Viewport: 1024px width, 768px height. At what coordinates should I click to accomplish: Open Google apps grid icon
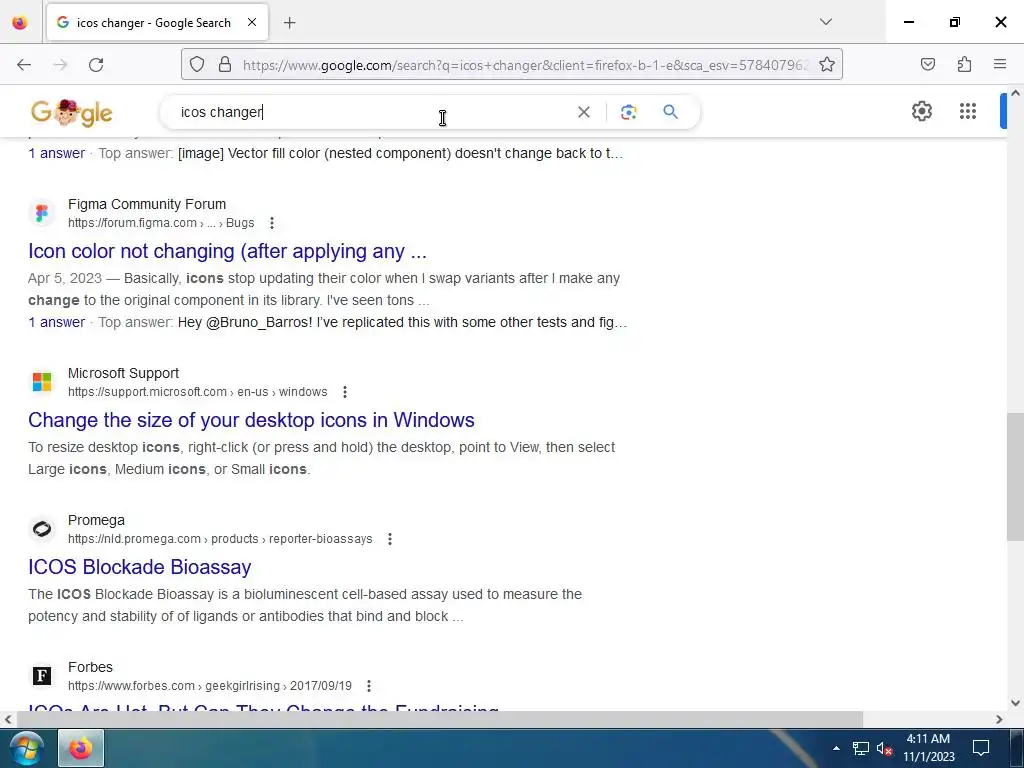(x=968, y=111)
